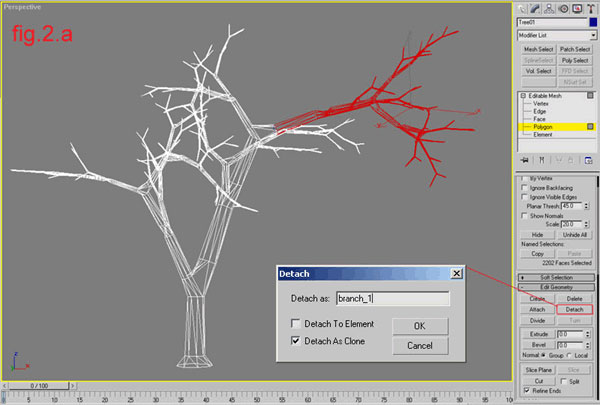Uncheck Detach As Clone option
Image resolution: width=600 pixels, height=405 pixels.
tap(296, 341)
